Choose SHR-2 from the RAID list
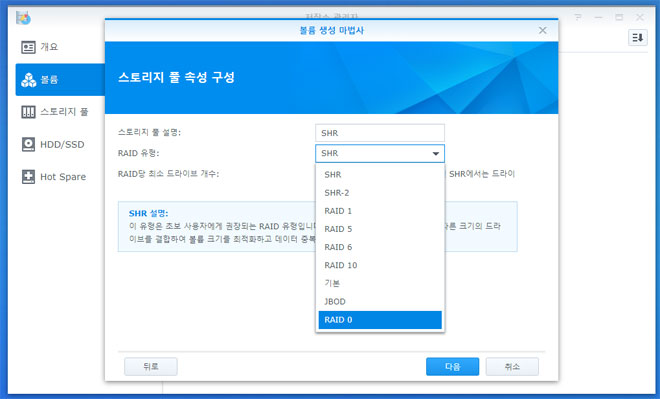660x399 pixels. click(380, 193)
